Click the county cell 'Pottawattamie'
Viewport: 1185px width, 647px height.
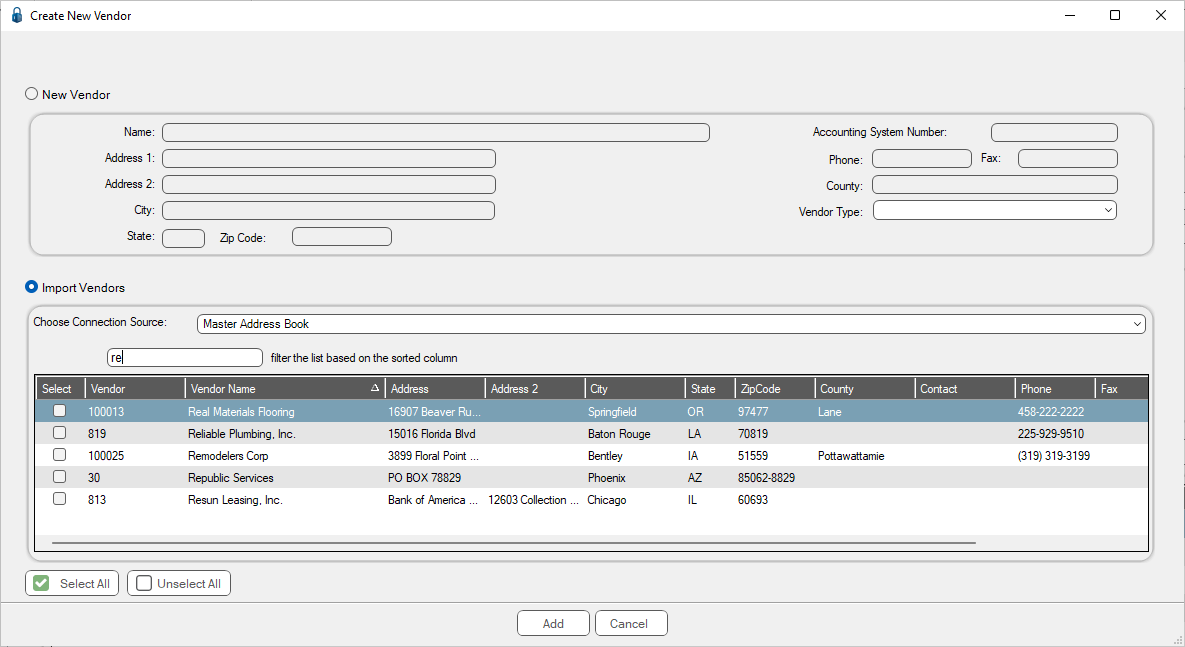pos(851,456)
